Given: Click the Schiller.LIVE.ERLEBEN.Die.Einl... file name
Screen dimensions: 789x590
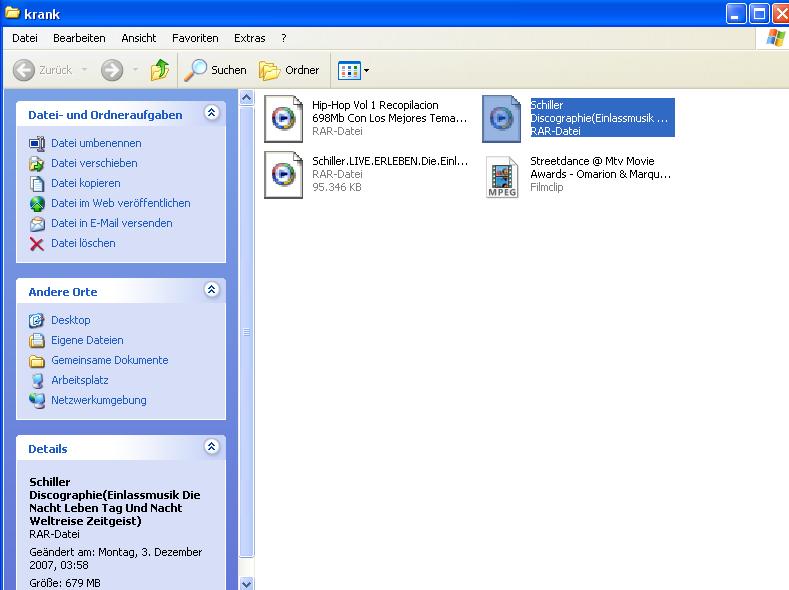Looking at the screenshot, I should tap(389, 161).
